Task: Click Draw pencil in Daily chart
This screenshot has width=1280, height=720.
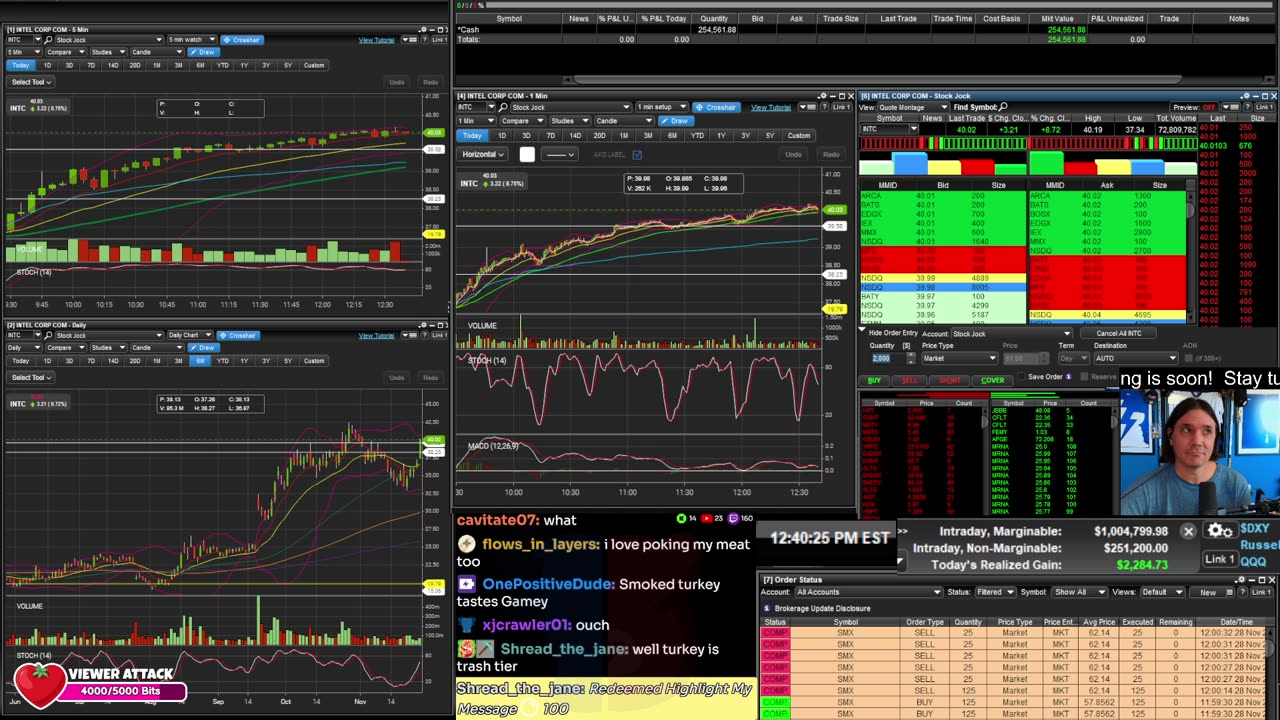Action: coord(205,347)
